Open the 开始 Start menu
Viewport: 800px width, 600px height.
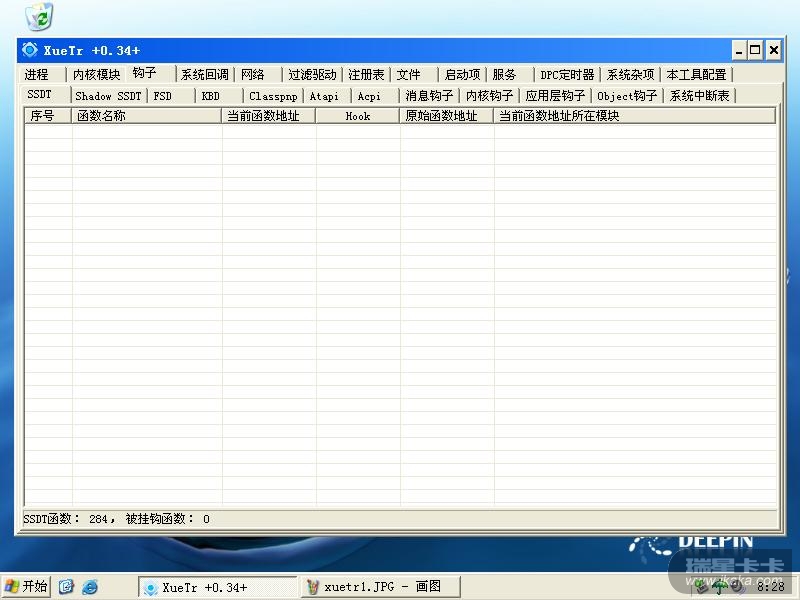[26, 587]
